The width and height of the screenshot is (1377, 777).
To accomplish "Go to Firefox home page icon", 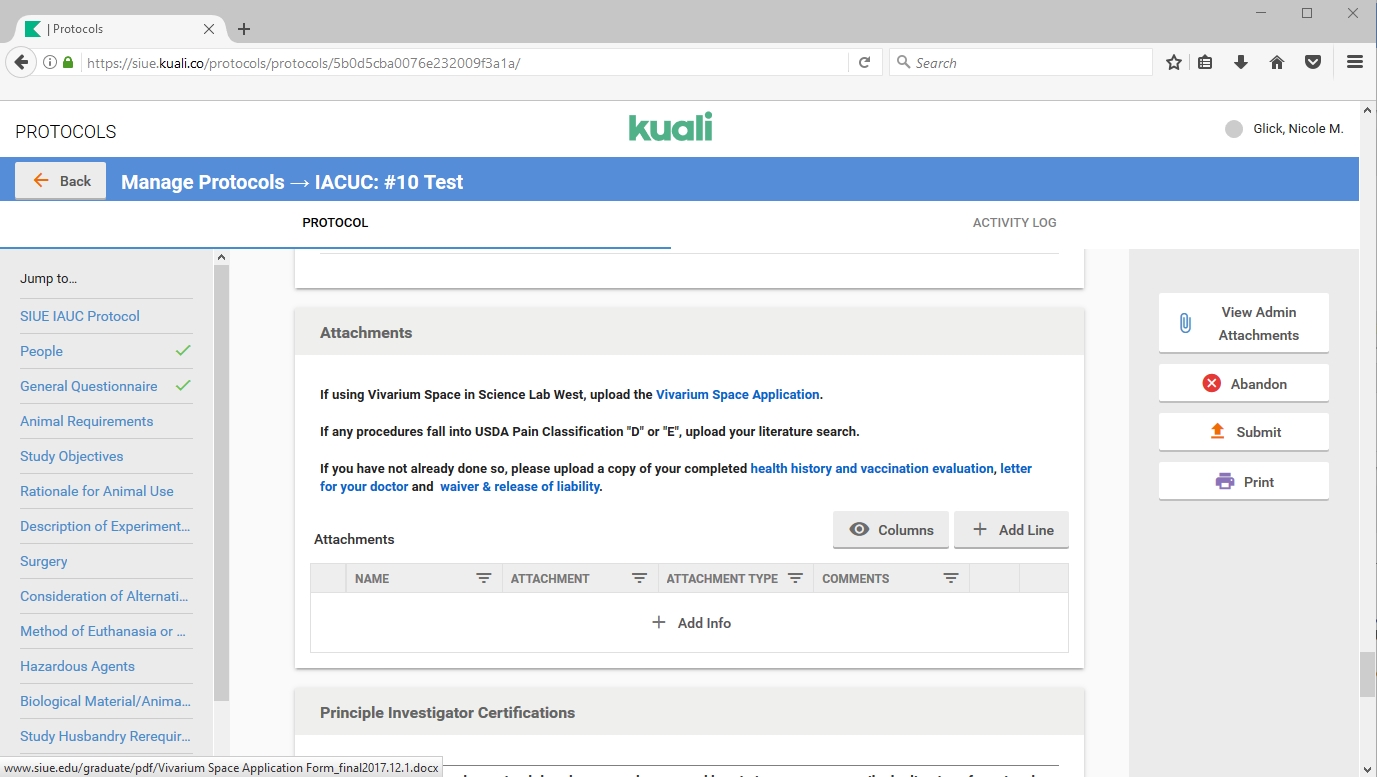I will tap(1277, 62).
